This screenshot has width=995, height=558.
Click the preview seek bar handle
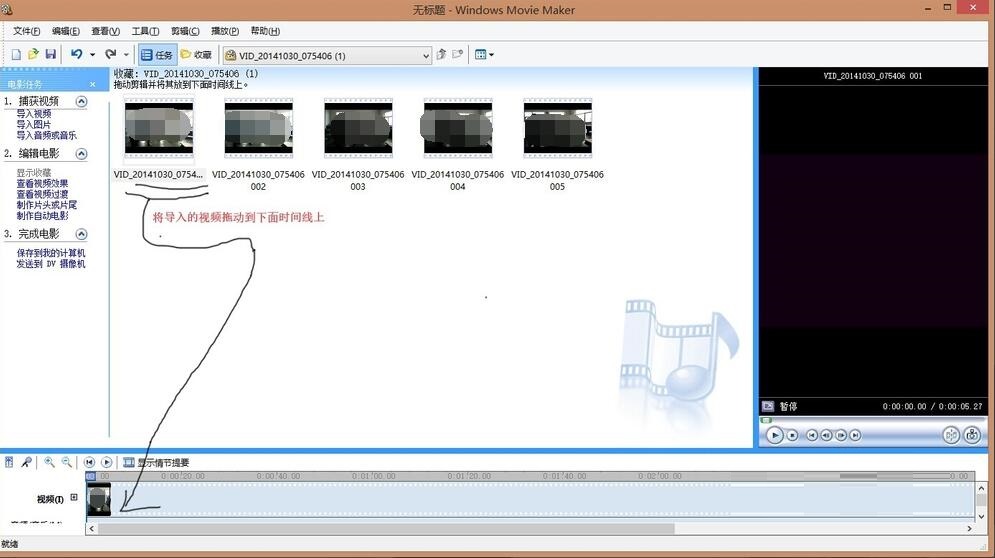pyautogui.click(x=766, y=420)
